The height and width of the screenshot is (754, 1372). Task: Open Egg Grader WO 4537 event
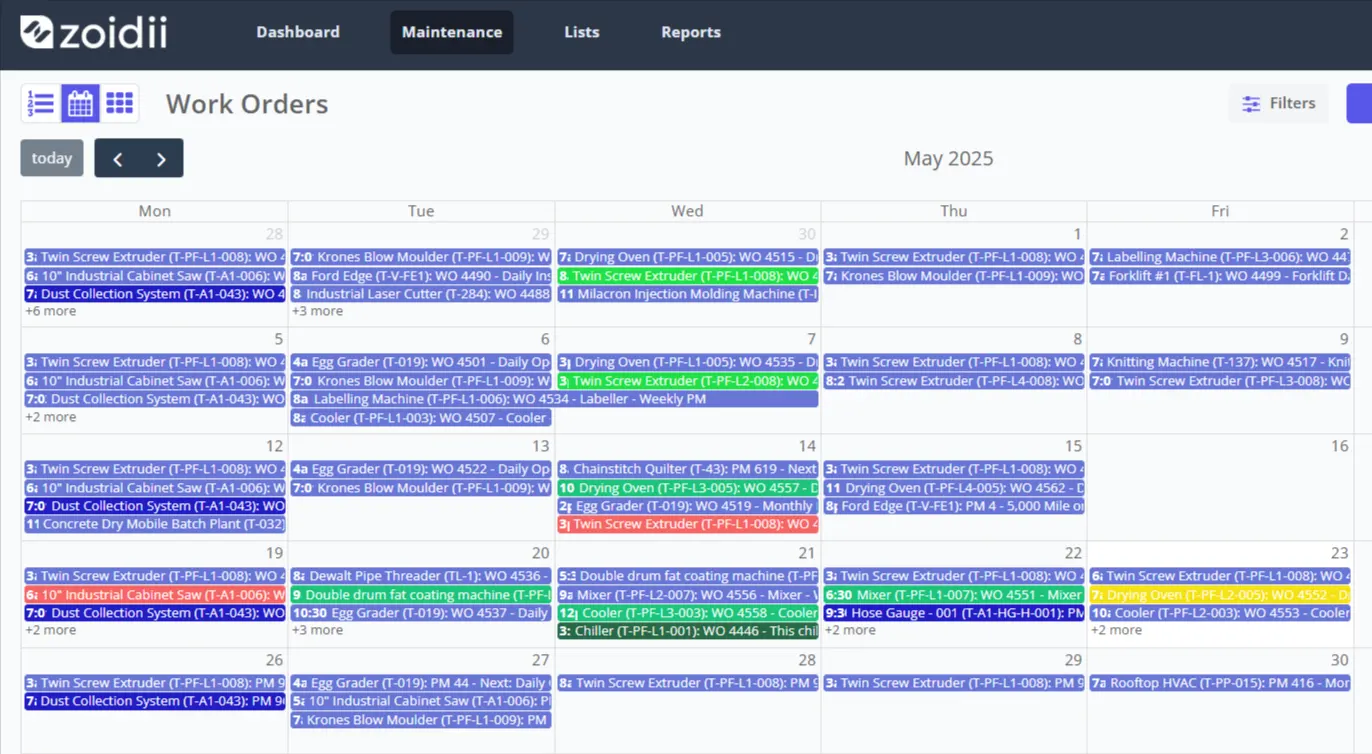(421, 613)
